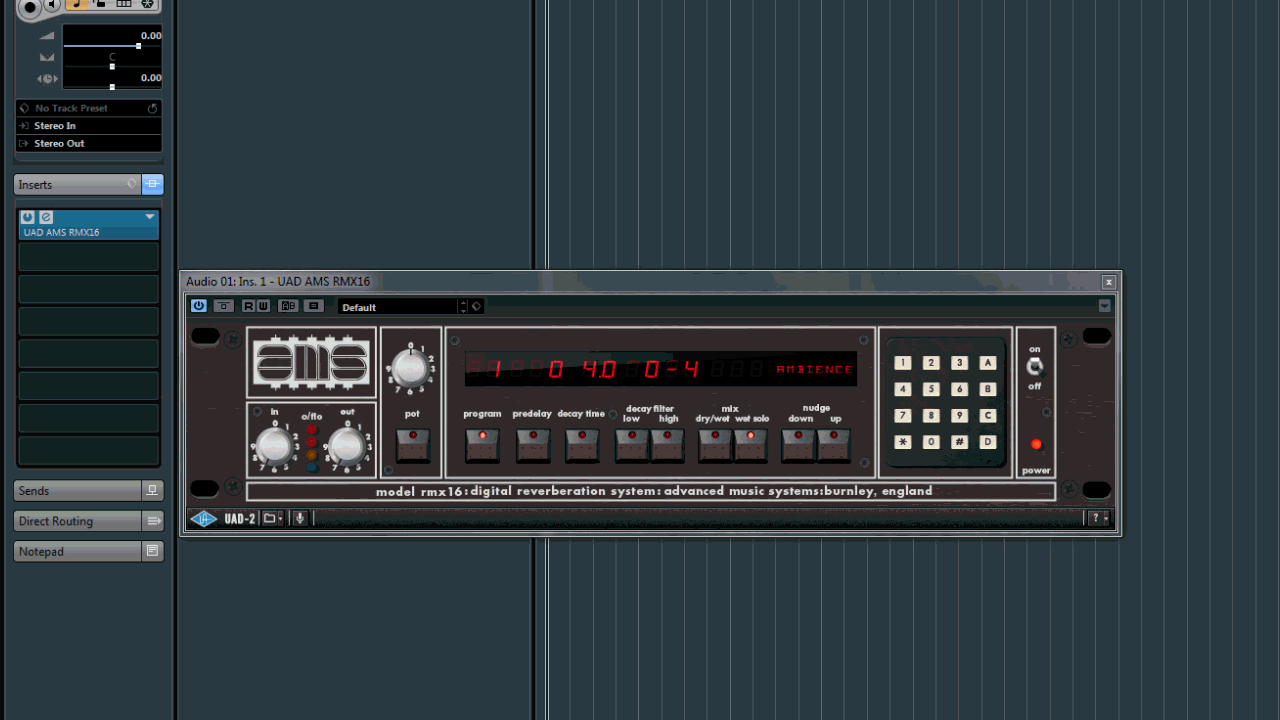This screenshot has height=720, width=1280.
Task: Close the UAD AMS RMX16 plug-in window
Action: point(1108,282)
